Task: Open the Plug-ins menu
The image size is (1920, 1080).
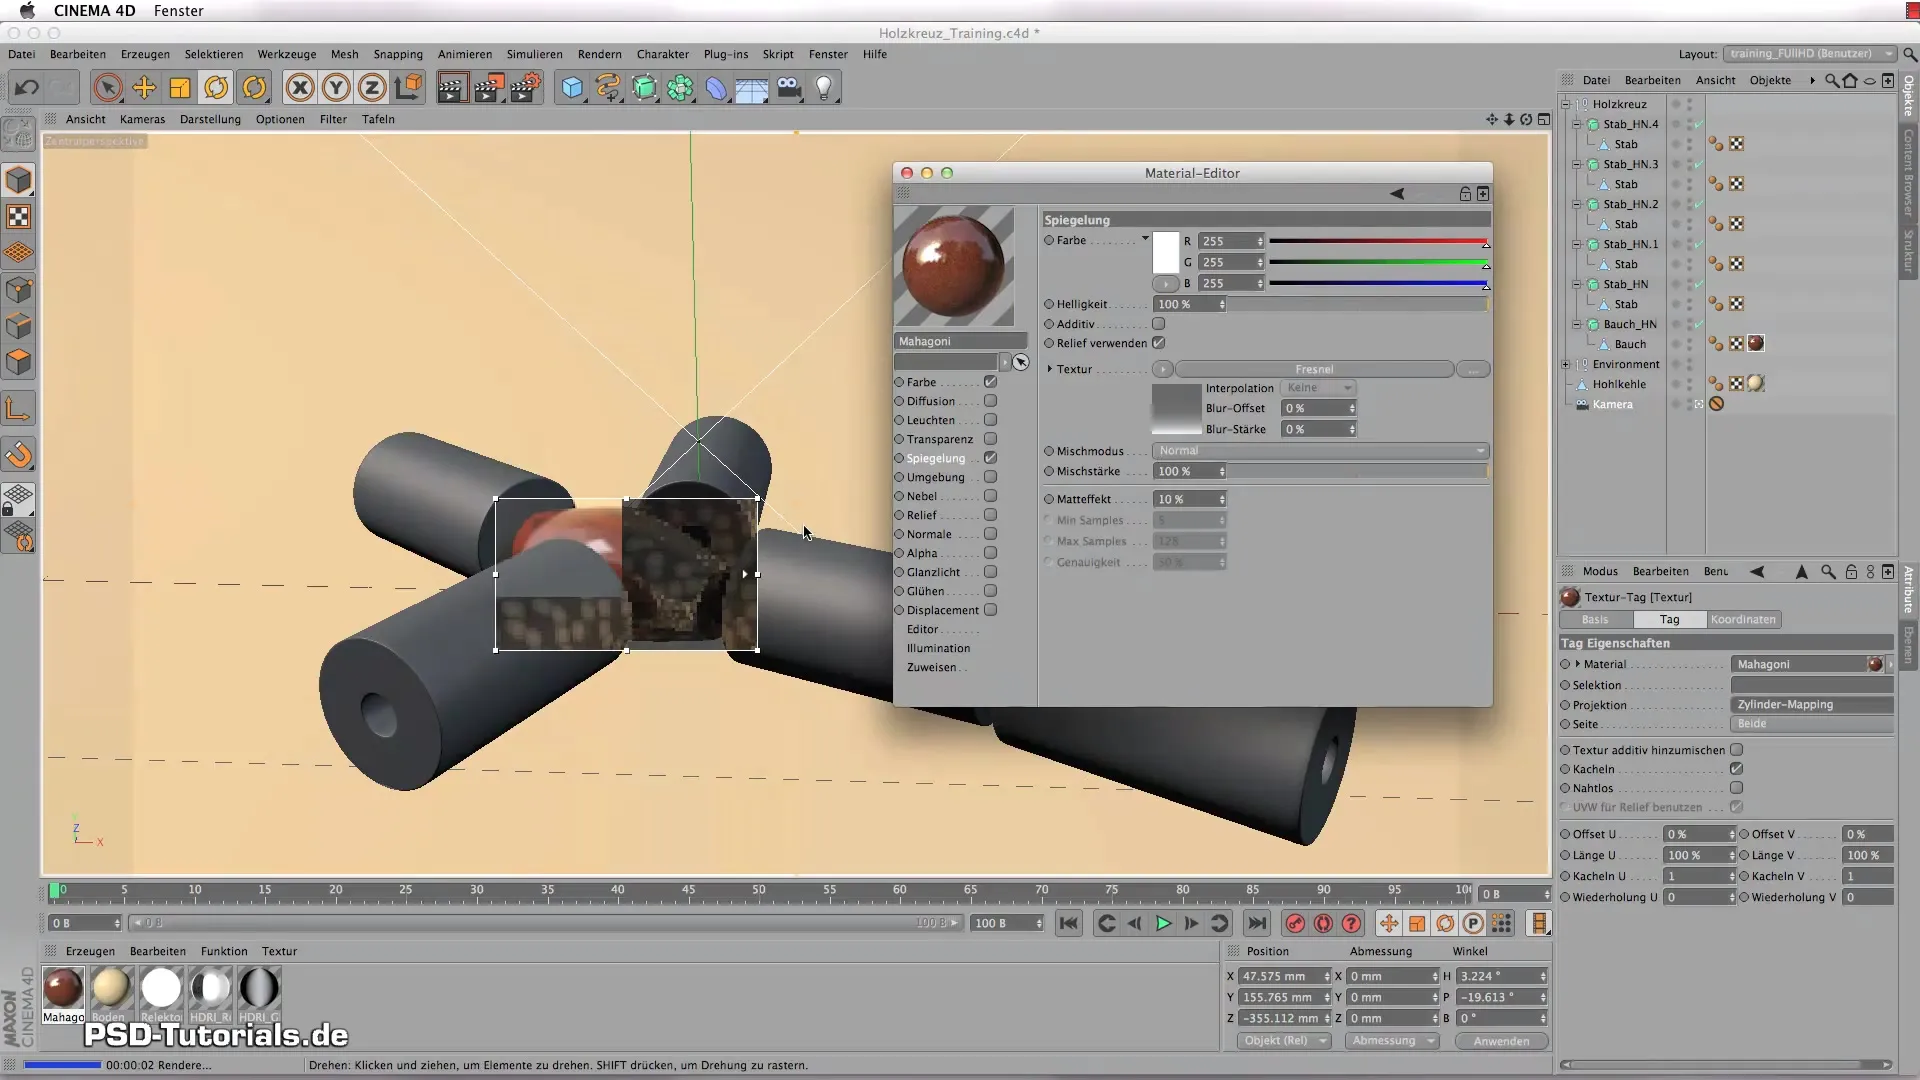Action: pyautogui.click(x=725, y=54)
